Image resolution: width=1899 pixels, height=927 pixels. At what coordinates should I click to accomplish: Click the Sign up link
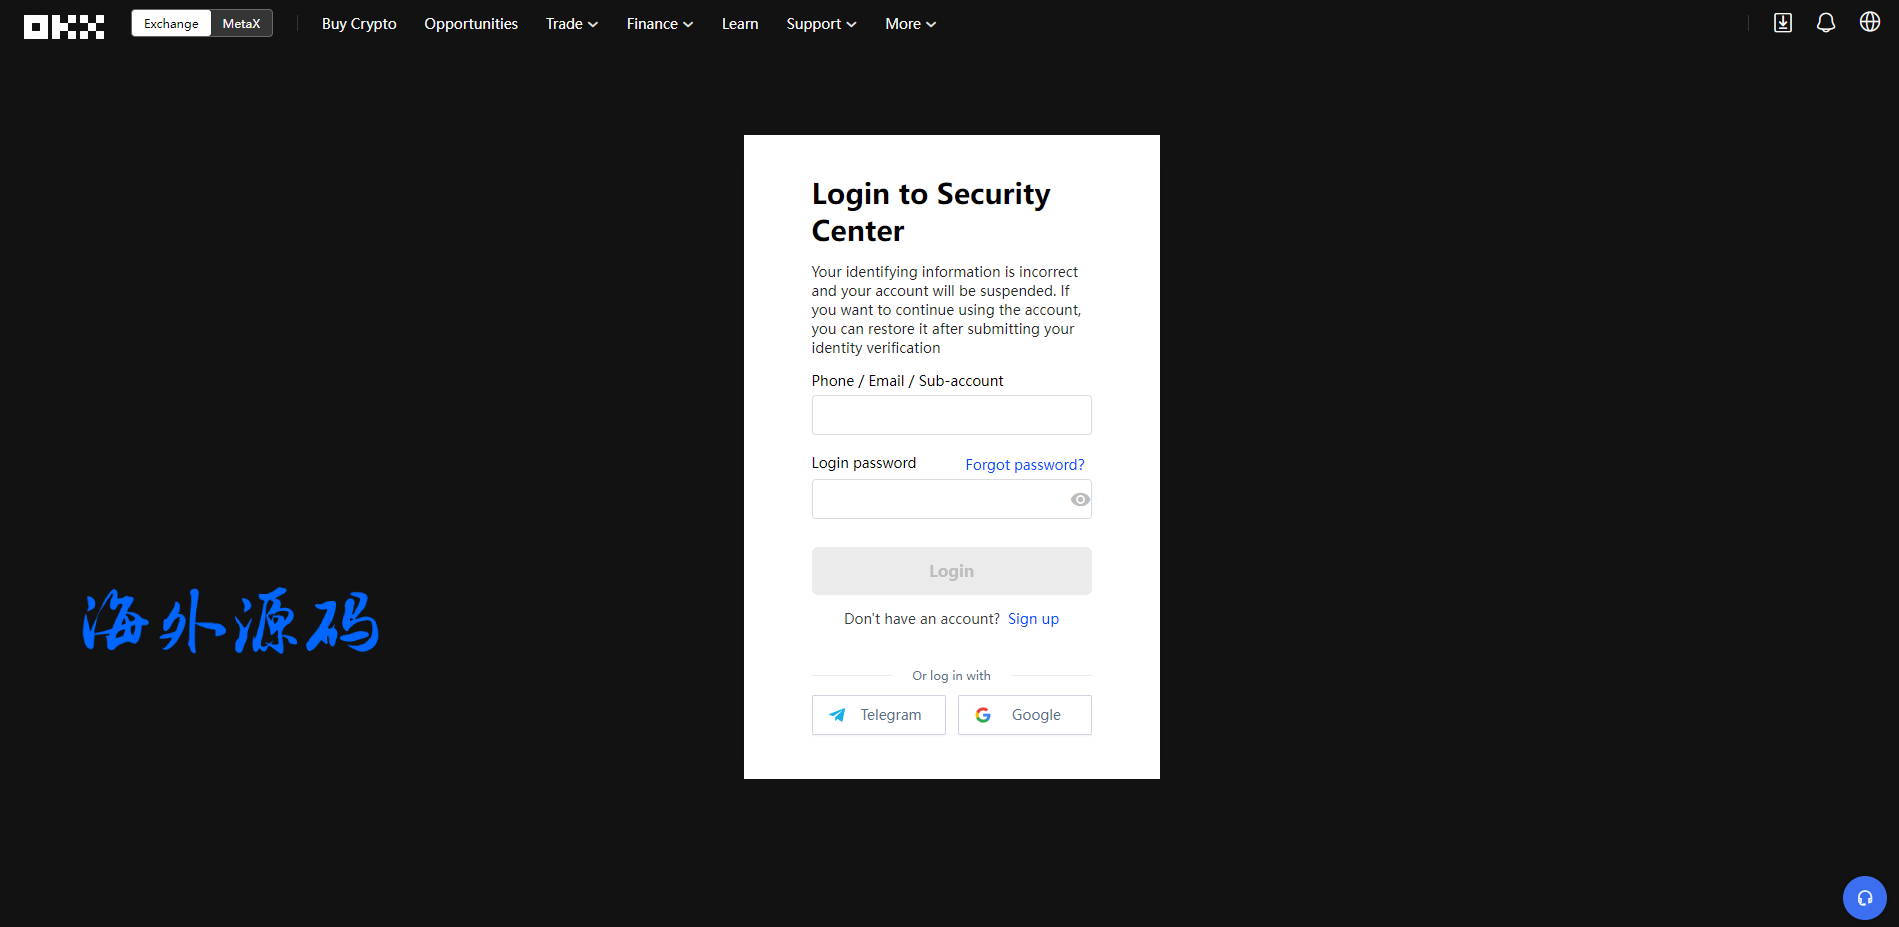(1033, 619)
